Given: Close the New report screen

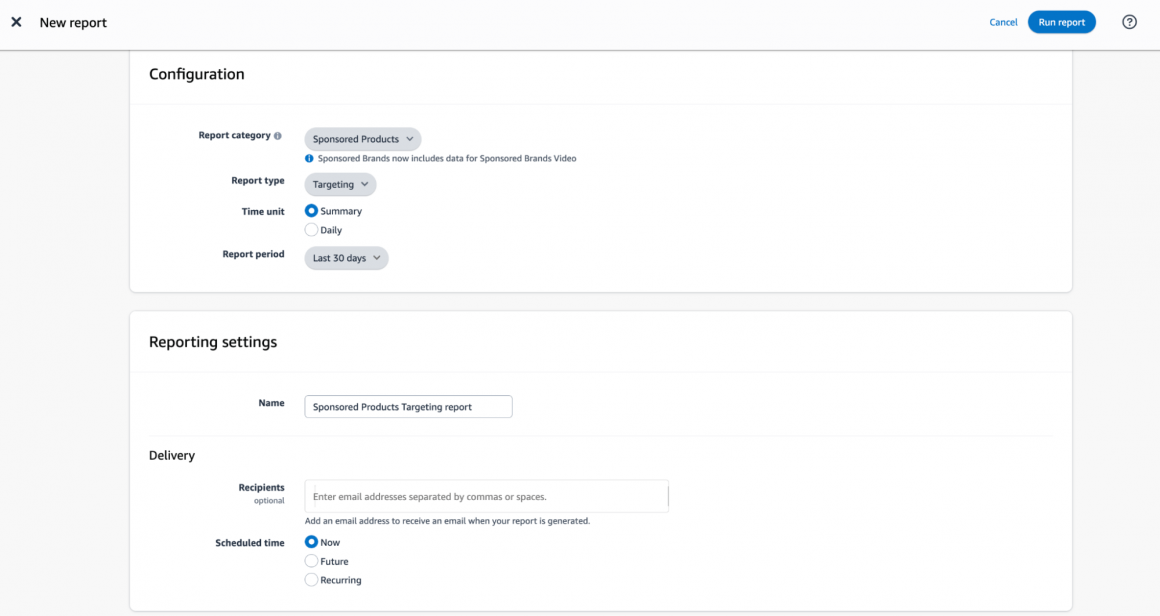Looking at the screenshot, I should [x=16, y=21].
